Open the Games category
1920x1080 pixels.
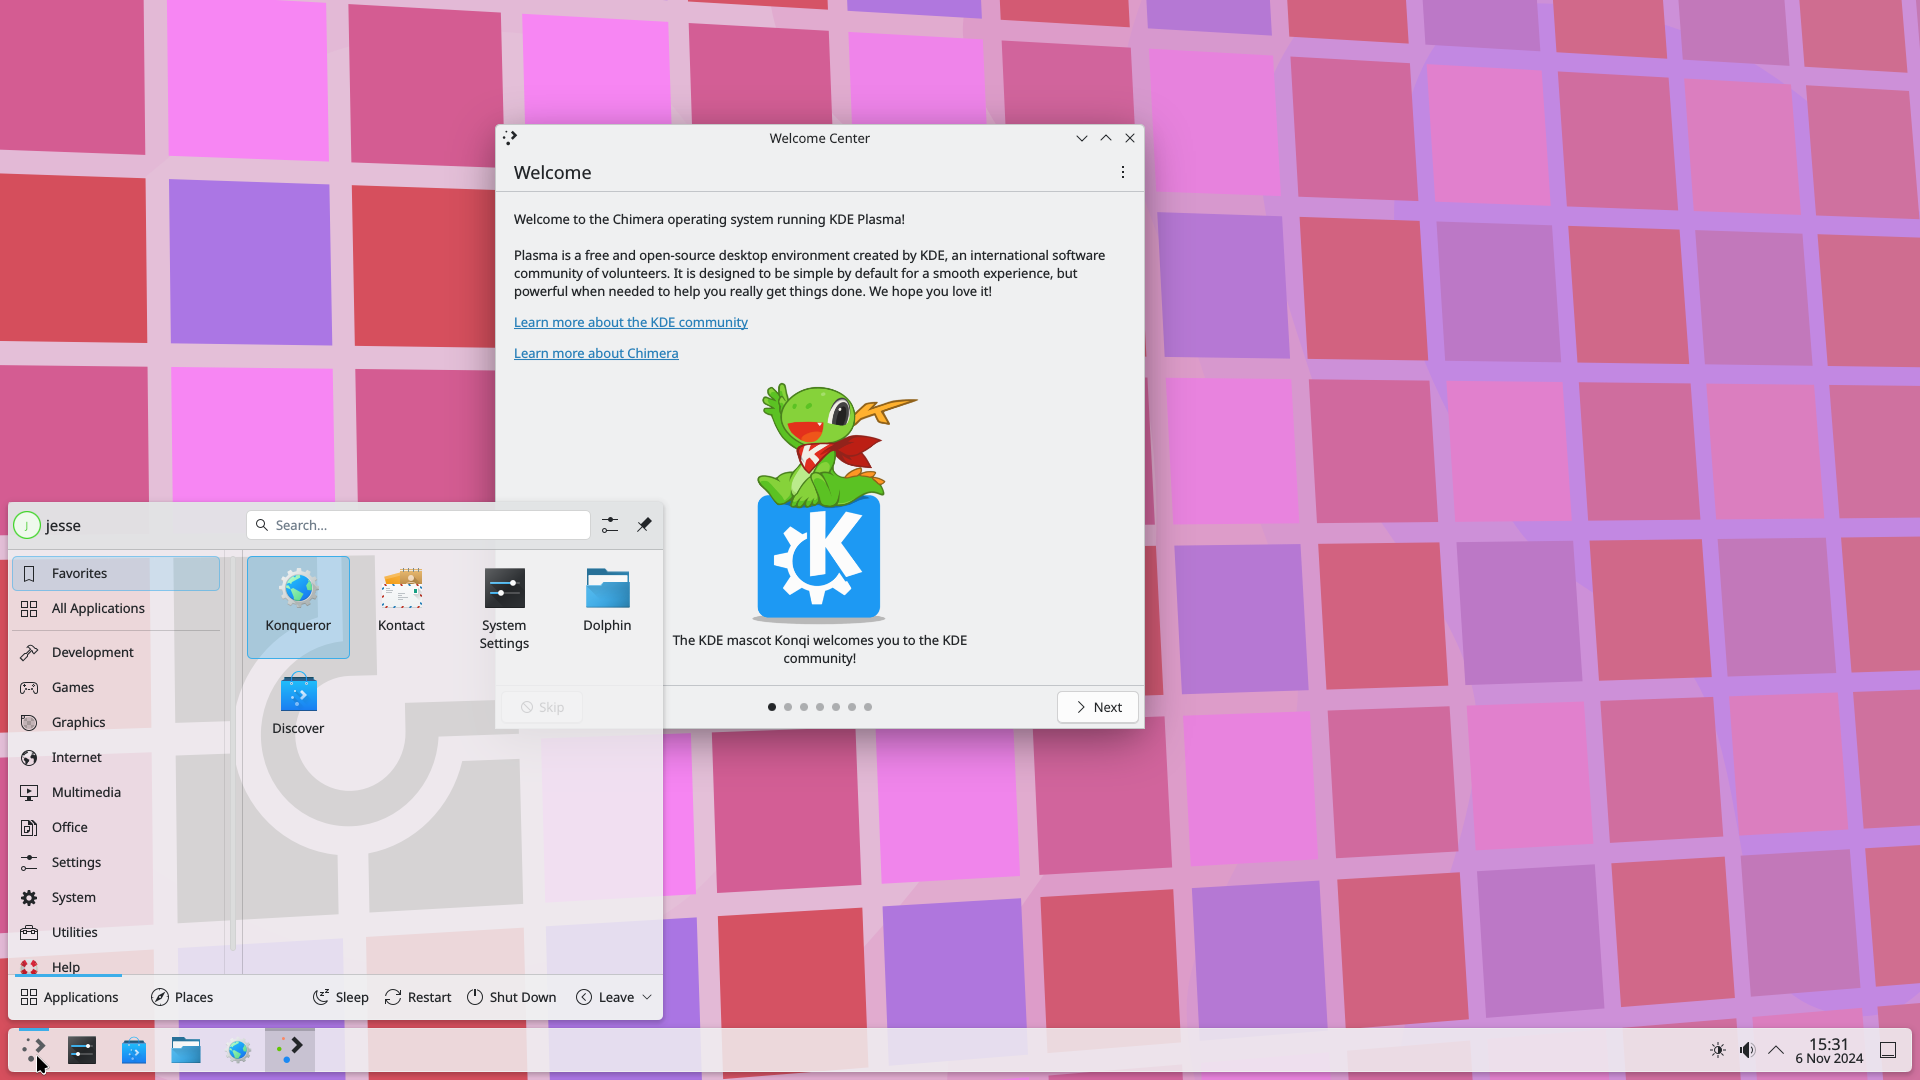coord(116,687)
